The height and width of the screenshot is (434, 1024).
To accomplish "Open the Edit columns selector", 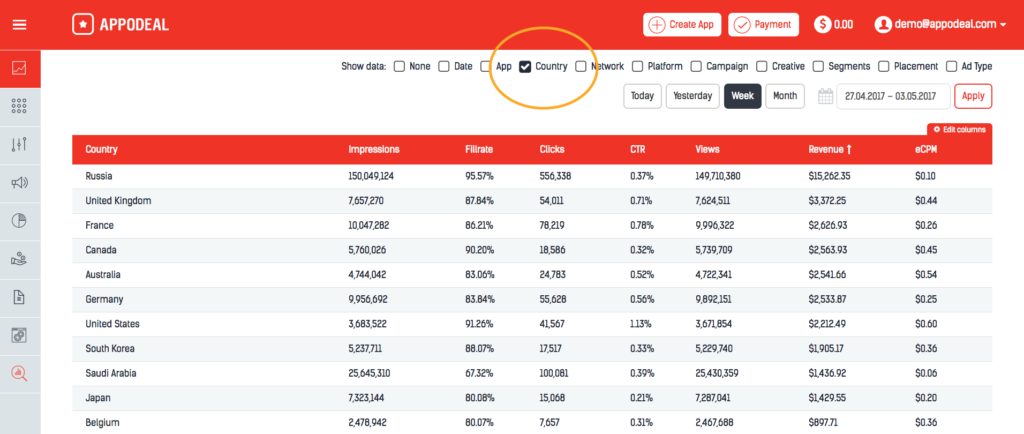I will [x=959, y=130].
